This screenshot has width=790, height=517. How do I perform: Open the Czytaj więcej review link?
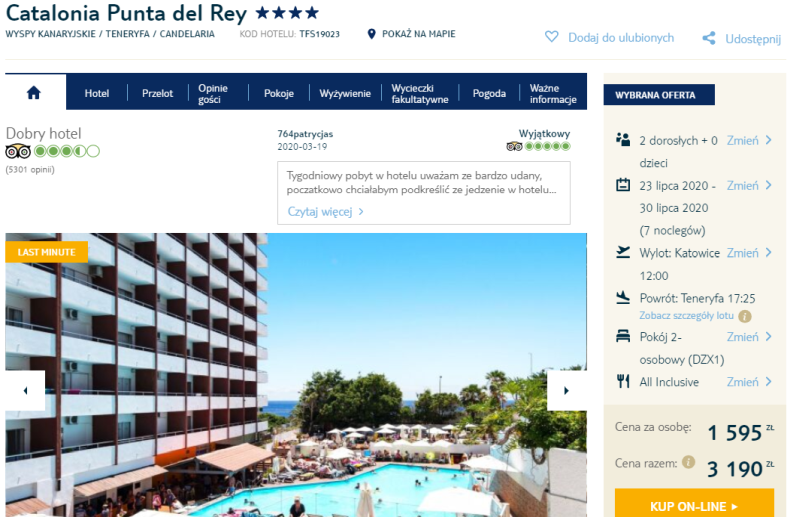pos(325,212)
